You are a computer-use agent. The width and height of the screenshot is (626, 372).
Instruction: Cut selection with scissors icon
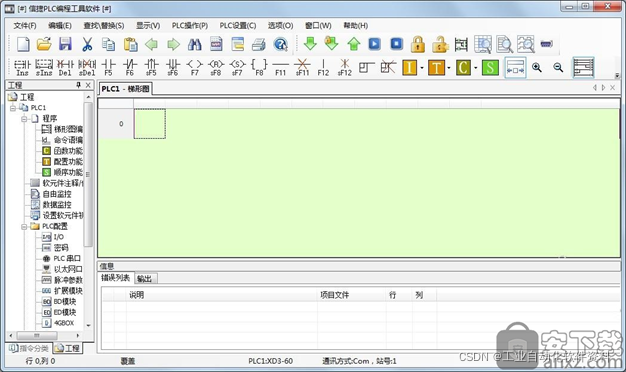pos(87,44)
